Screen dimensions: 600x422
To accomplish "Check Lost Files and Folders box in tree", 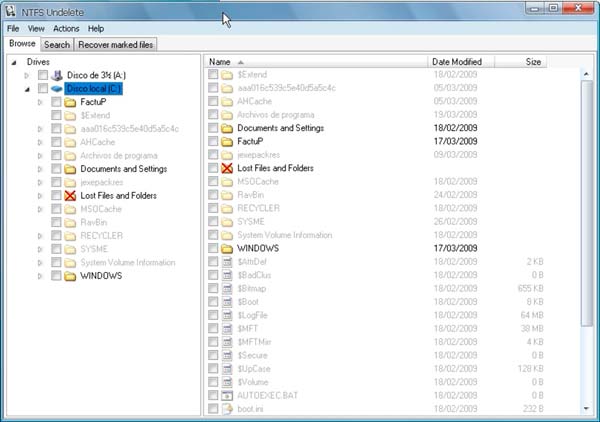I will (x=56, y=196).
